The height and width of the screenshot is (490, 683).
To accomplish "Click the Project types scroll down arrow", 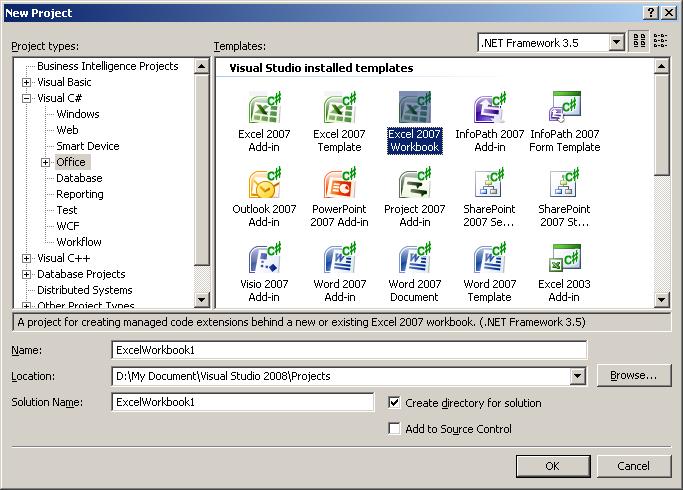I will [x=202, y=300].
